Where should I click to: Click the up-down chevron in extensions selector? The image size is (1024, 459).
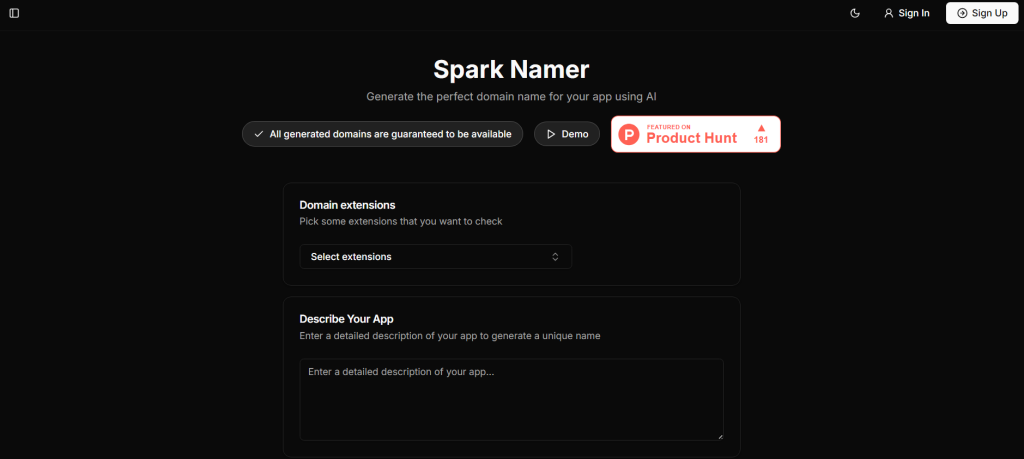[x=556, y=257]
